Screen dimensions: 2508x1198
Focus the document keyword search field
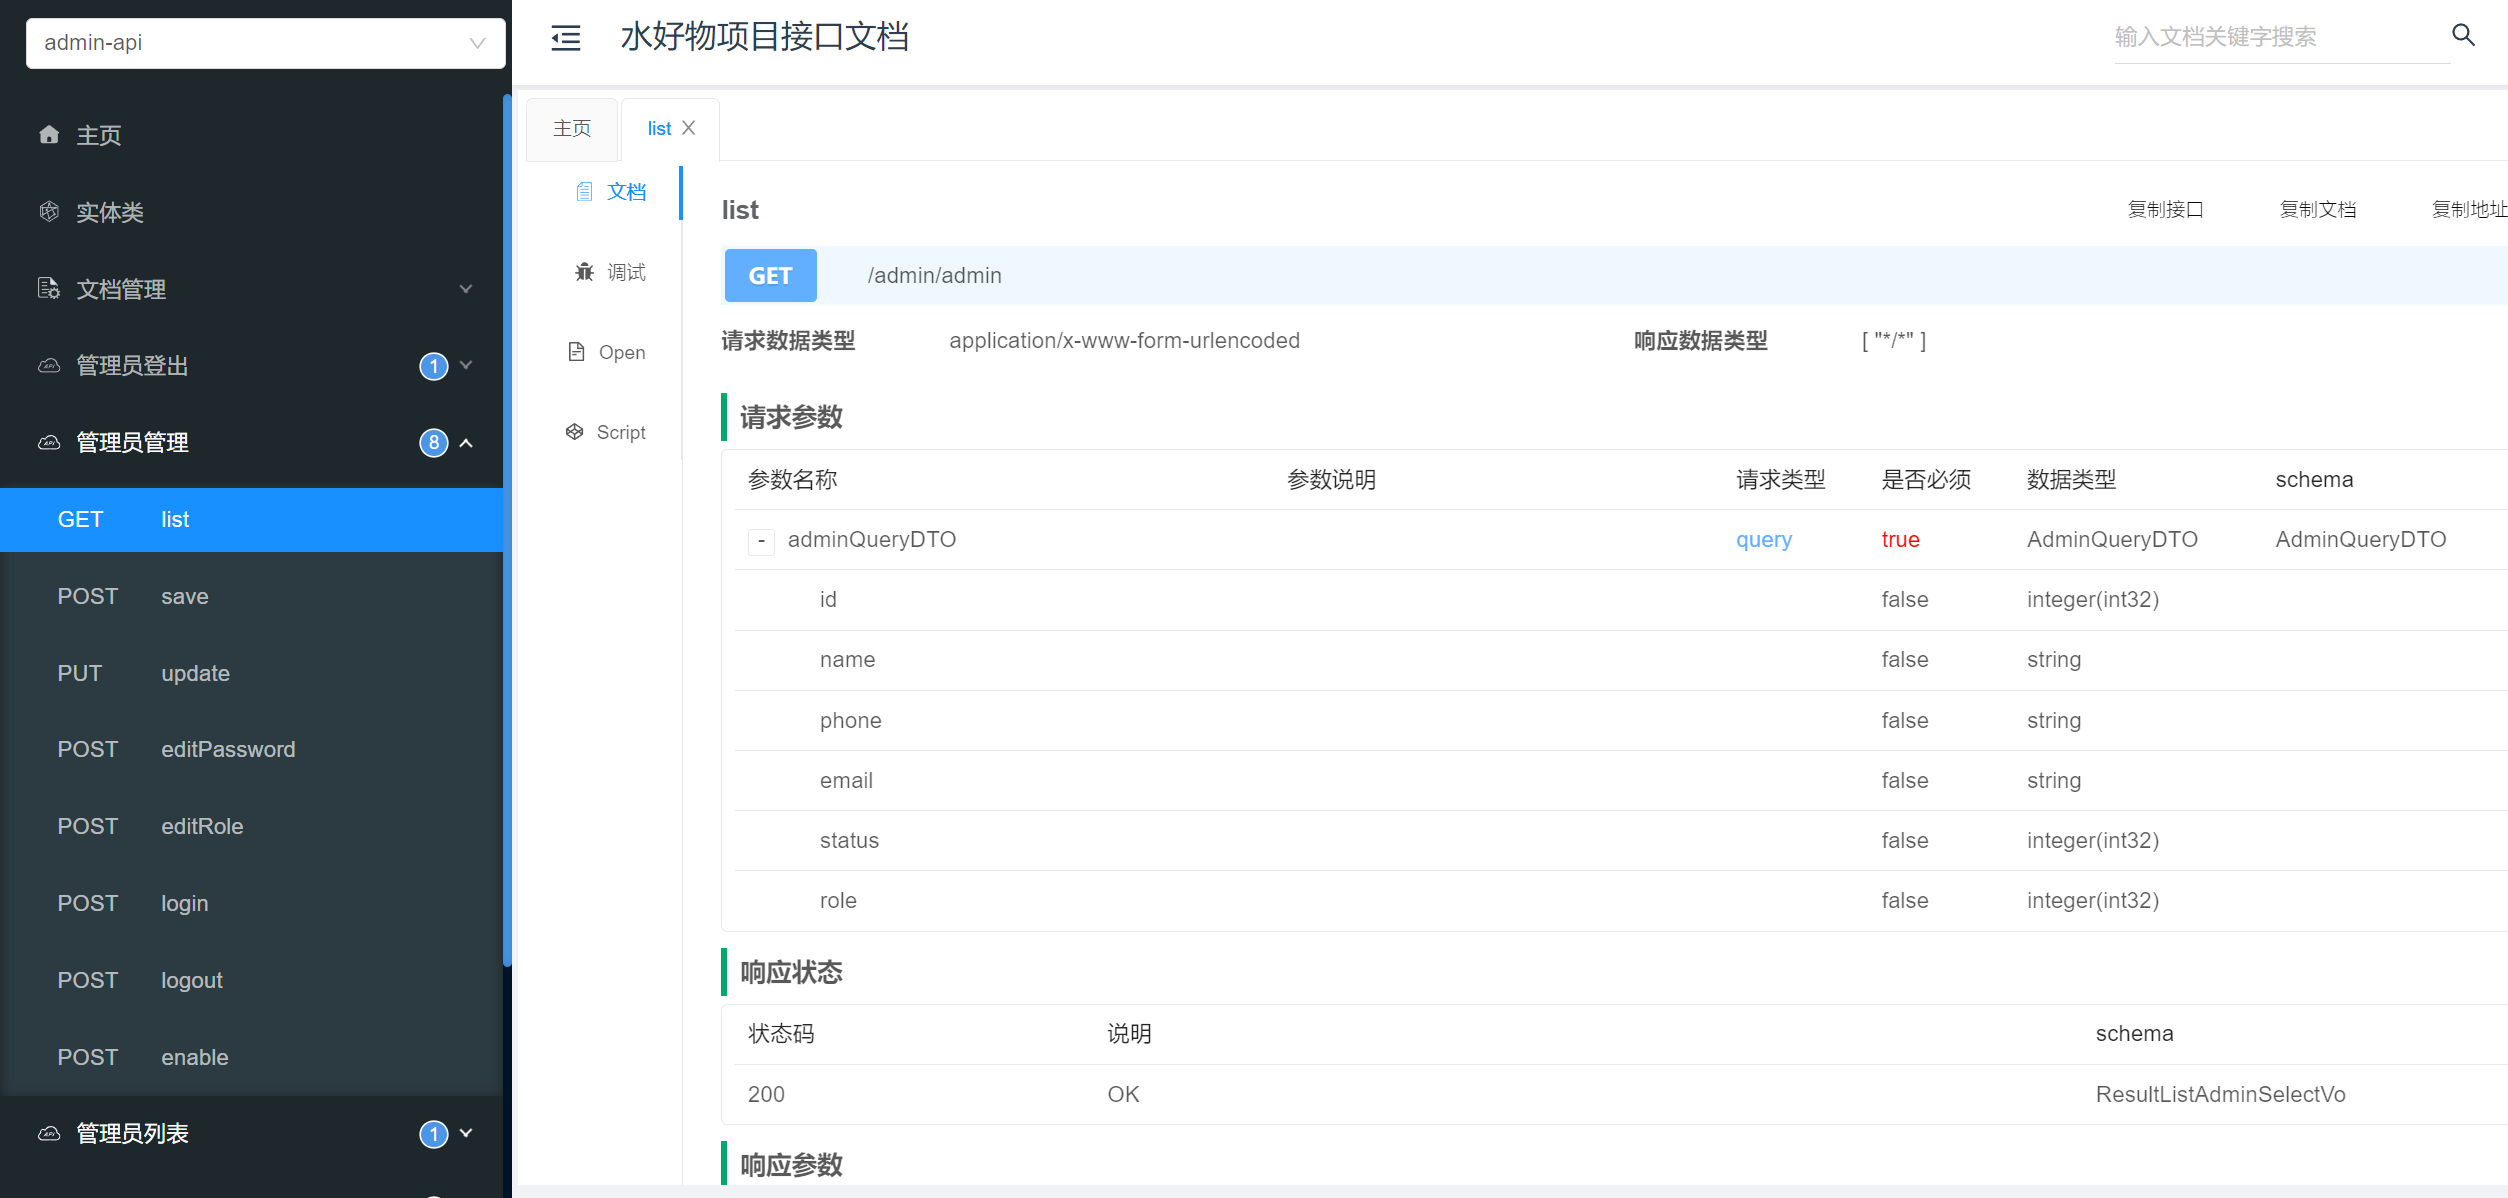2280,37
